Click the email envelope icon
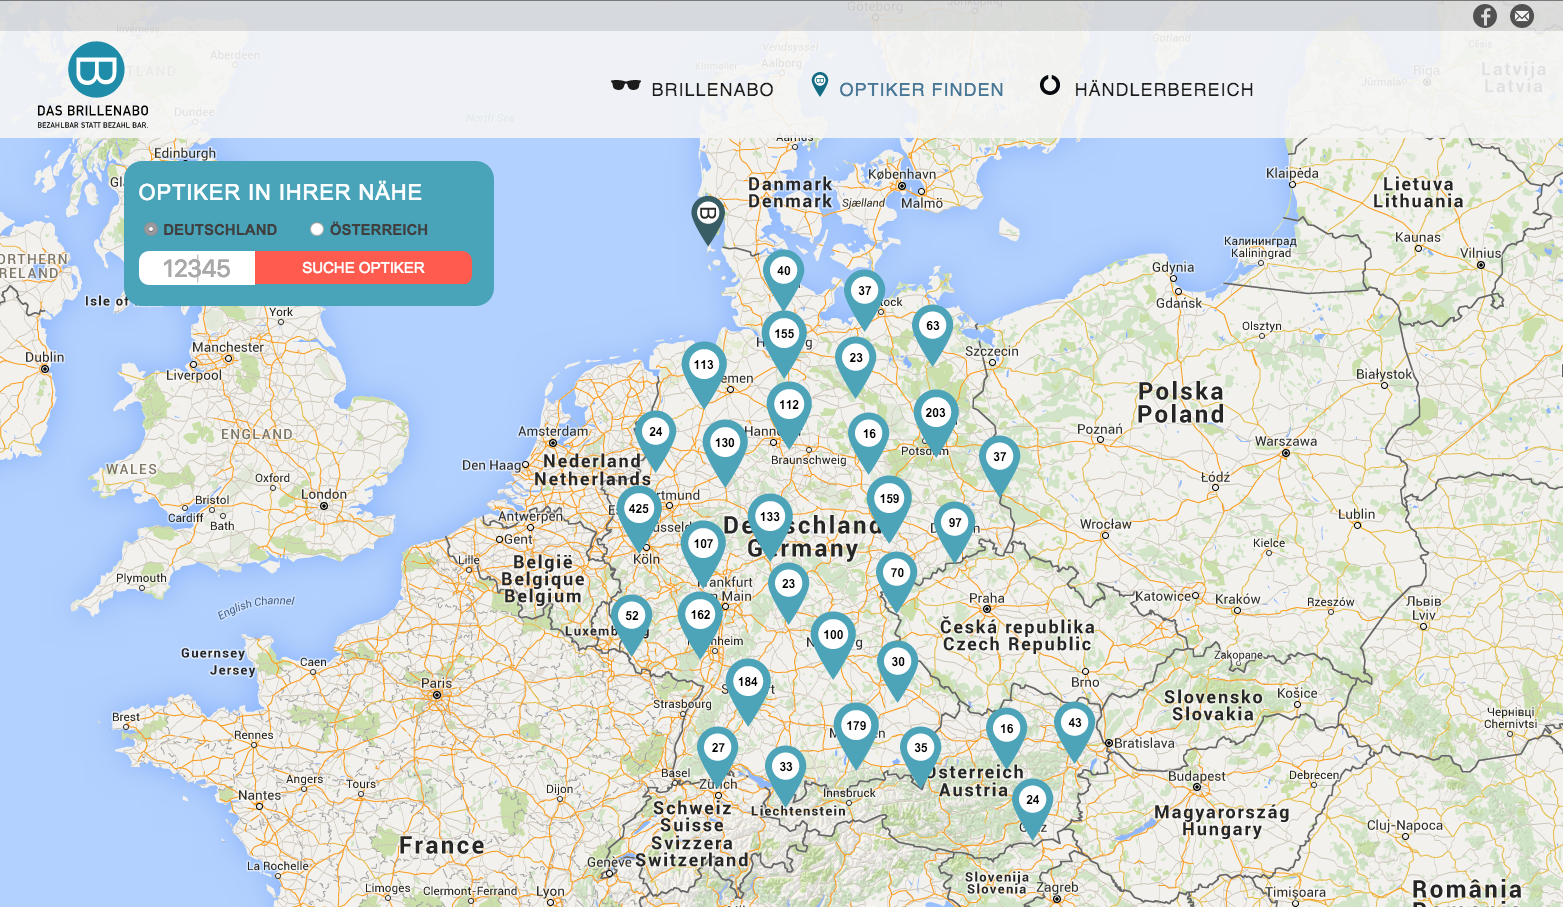 1522,16
